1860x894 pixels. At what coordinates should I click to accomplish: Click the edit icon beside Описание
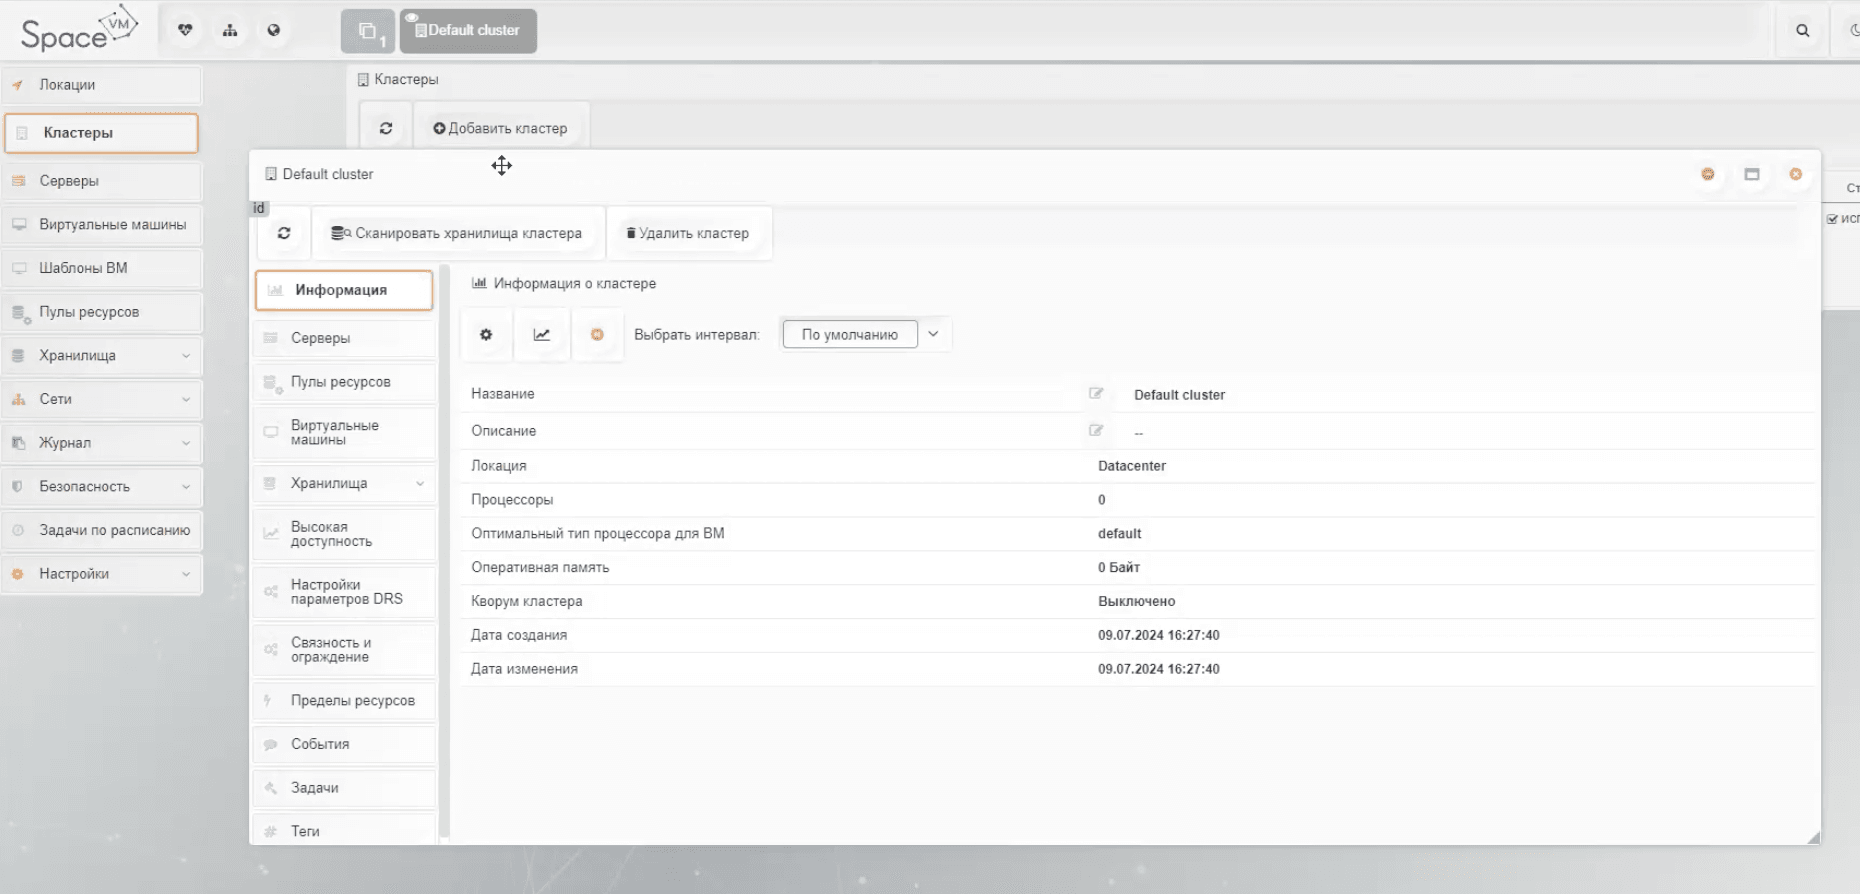1096,431
